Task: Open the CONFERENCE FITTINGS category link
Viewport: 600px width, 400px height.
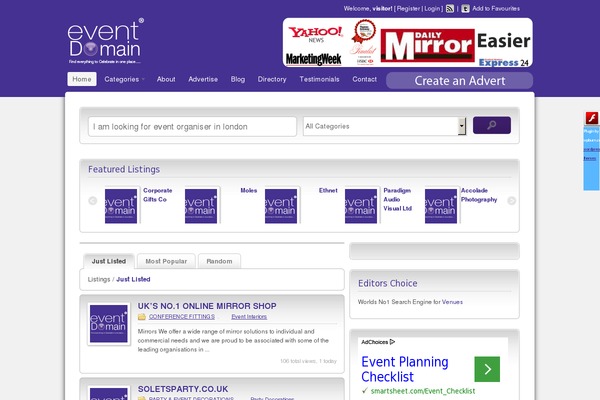Action: click(182, 317)
